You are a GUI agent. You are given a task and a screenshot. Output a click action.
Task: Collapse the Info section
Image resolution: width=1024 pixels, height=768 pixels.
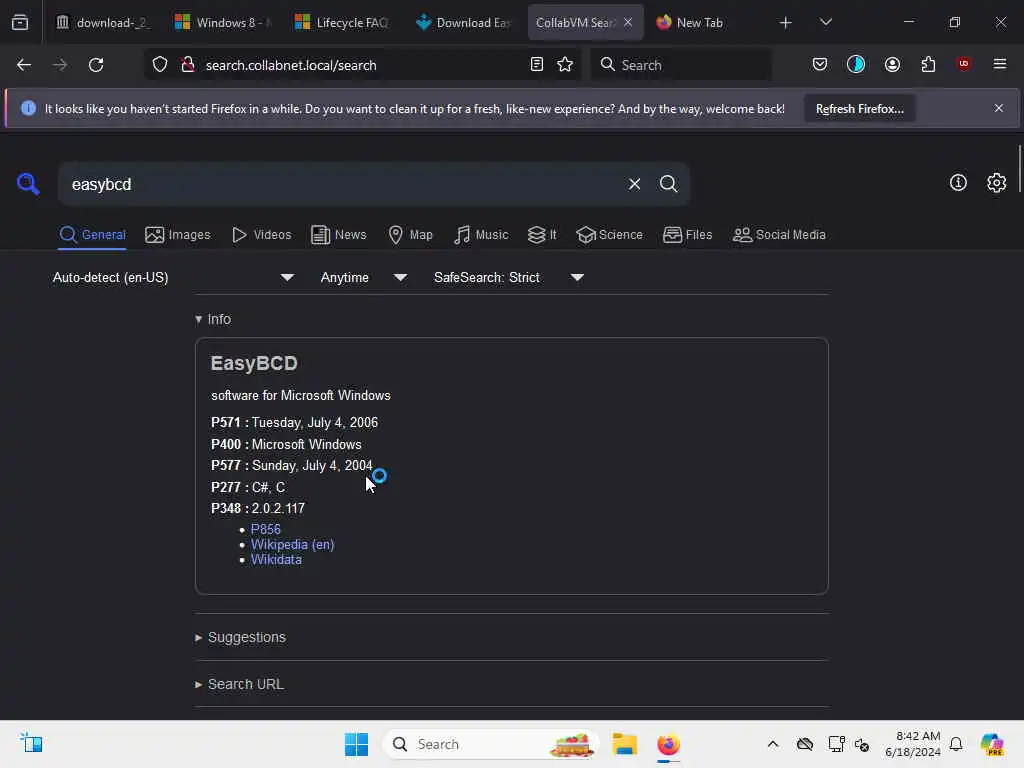[x=213, y=319]
